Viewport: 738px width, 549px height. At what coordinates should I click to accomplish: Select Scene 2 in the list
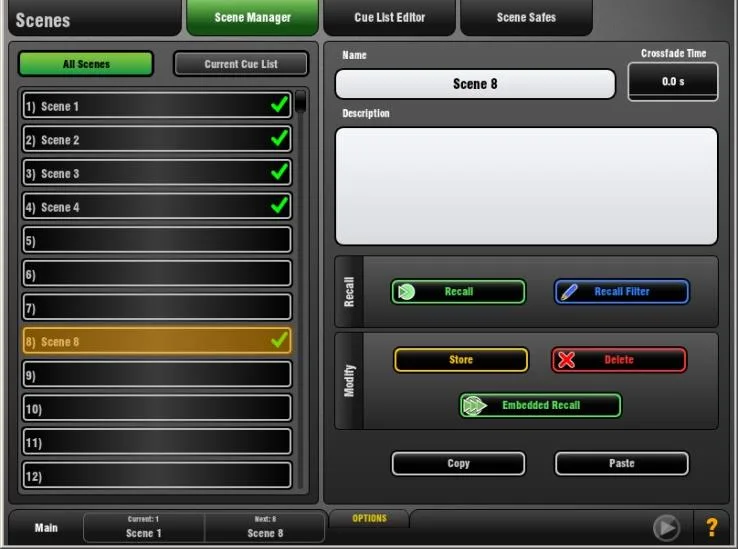157,139
